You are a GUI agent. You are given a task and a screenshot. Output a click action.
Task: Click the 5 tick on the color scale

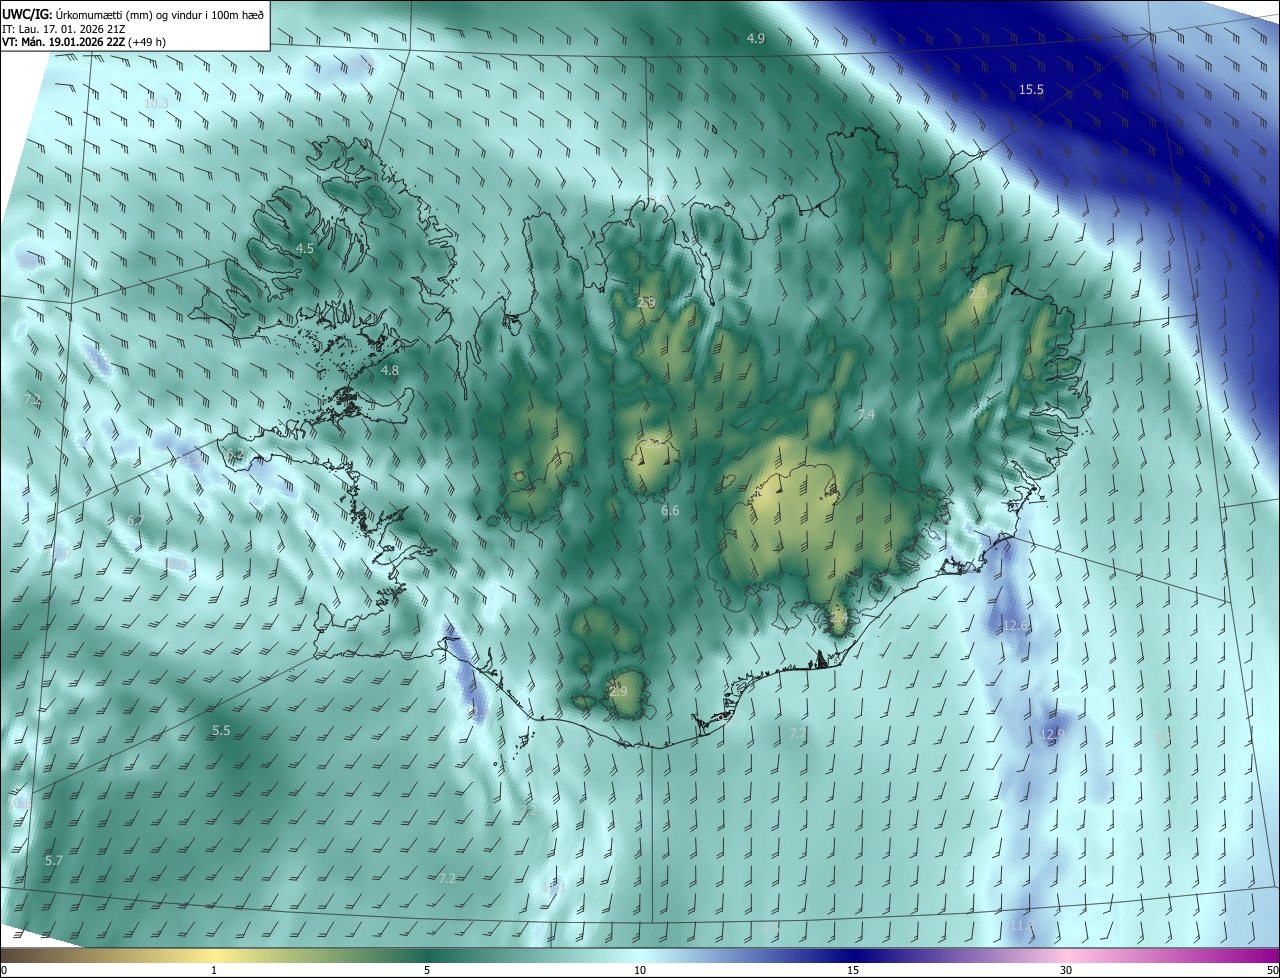427,970
